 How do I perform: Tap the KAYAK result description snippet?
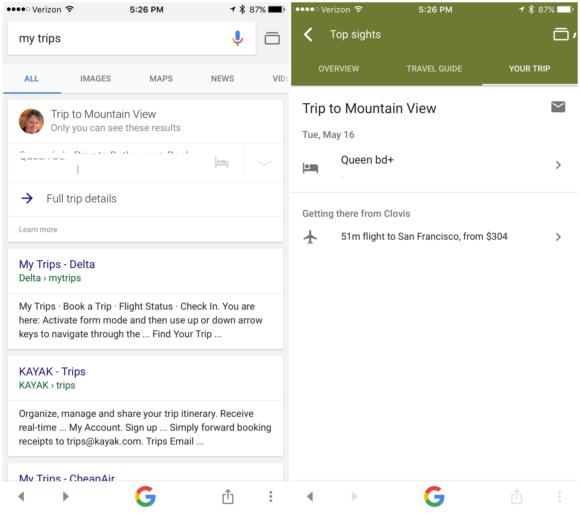pos(145,427)
